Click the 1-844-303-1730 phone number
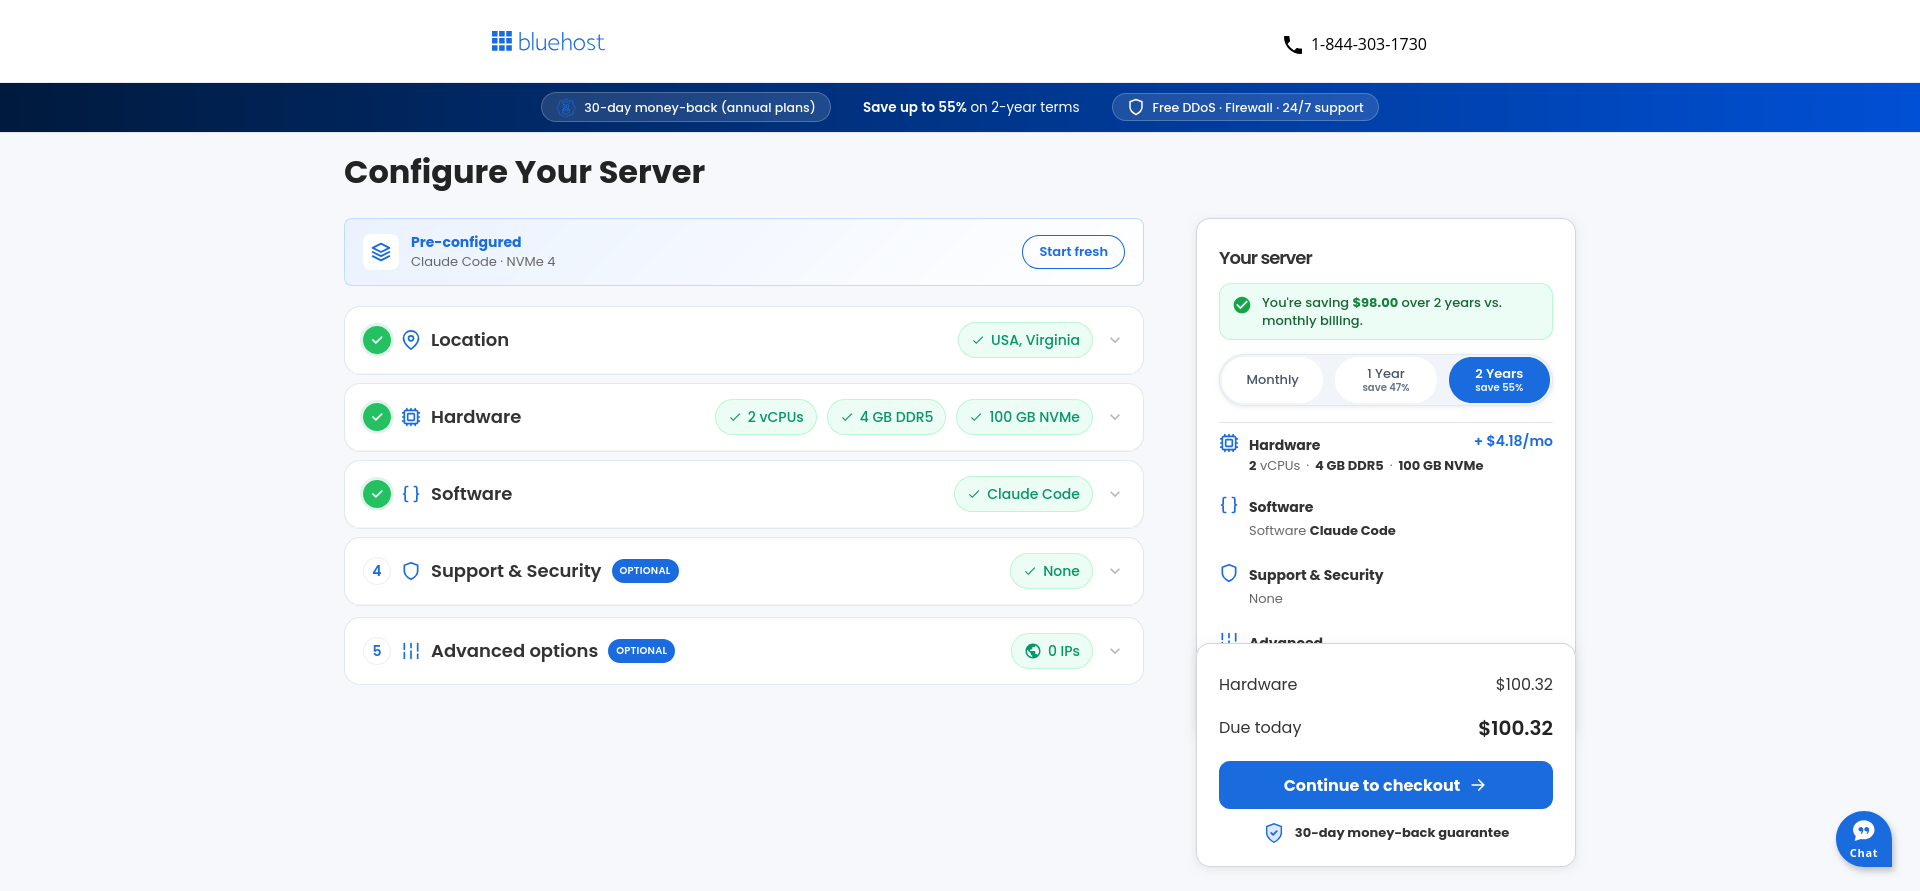 click(x=1369, y=45)
